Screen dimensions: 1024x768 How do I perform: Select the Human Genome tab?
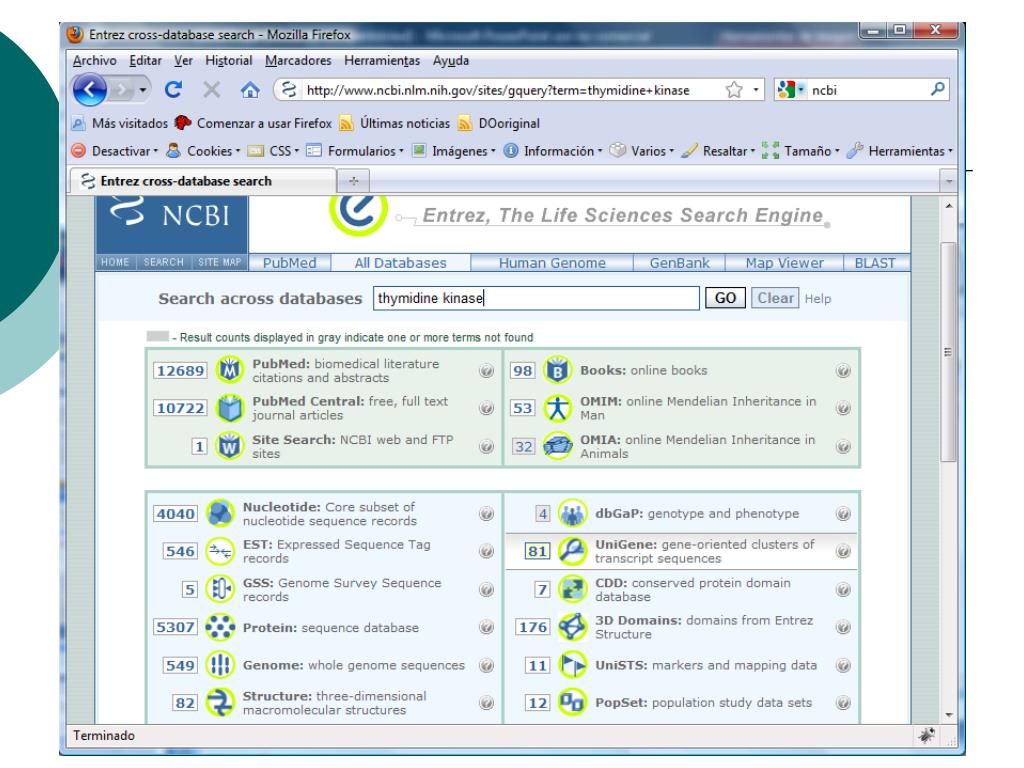point(552,263)
